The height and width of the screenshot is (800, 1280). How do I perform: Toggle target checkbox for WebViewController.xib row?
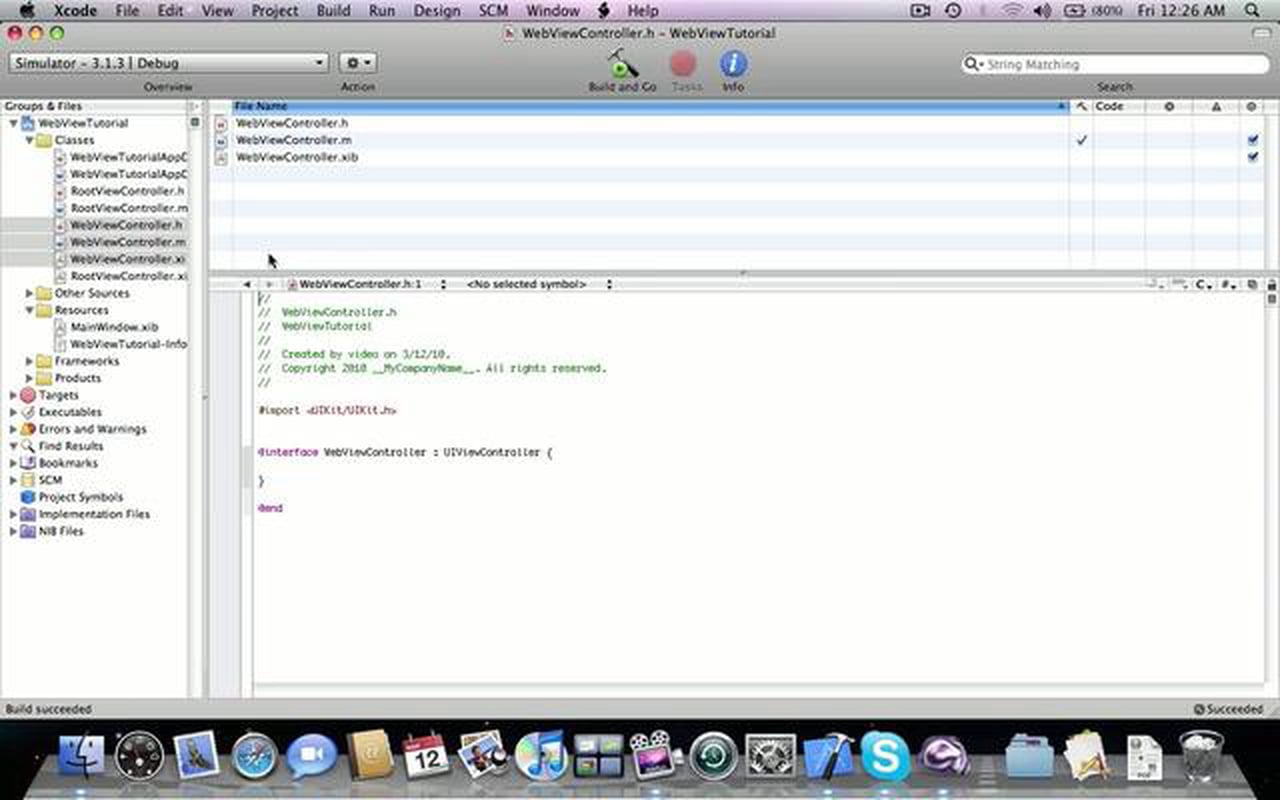(x=1253, y=157)
